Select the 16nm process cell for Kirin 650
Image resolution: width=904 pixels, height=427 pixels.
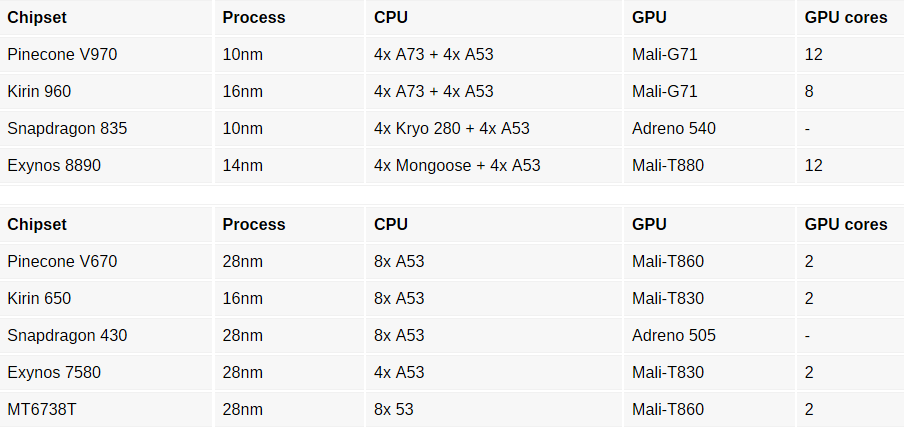pyautogui.click(x=289, y=298)
